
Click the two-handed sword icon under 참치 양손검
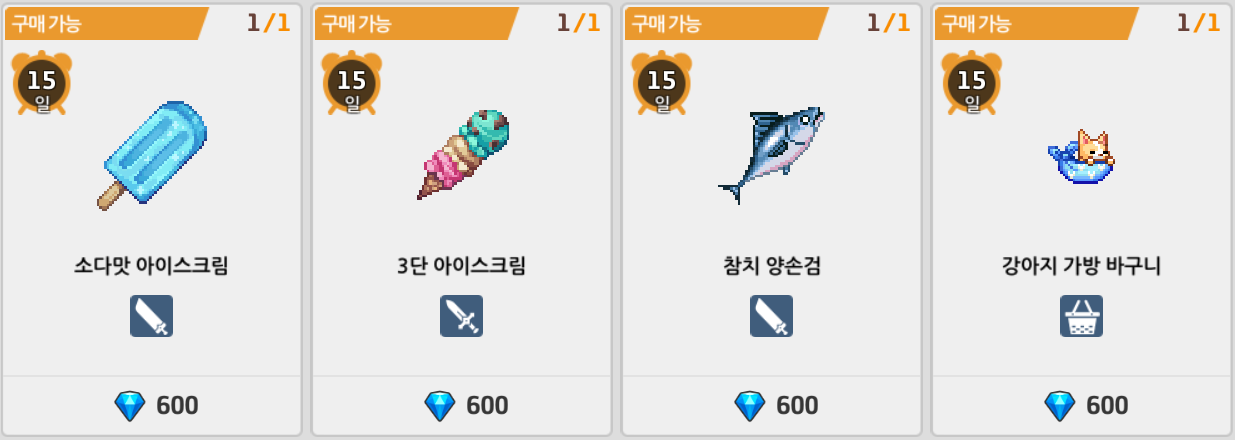click(771, 316)
